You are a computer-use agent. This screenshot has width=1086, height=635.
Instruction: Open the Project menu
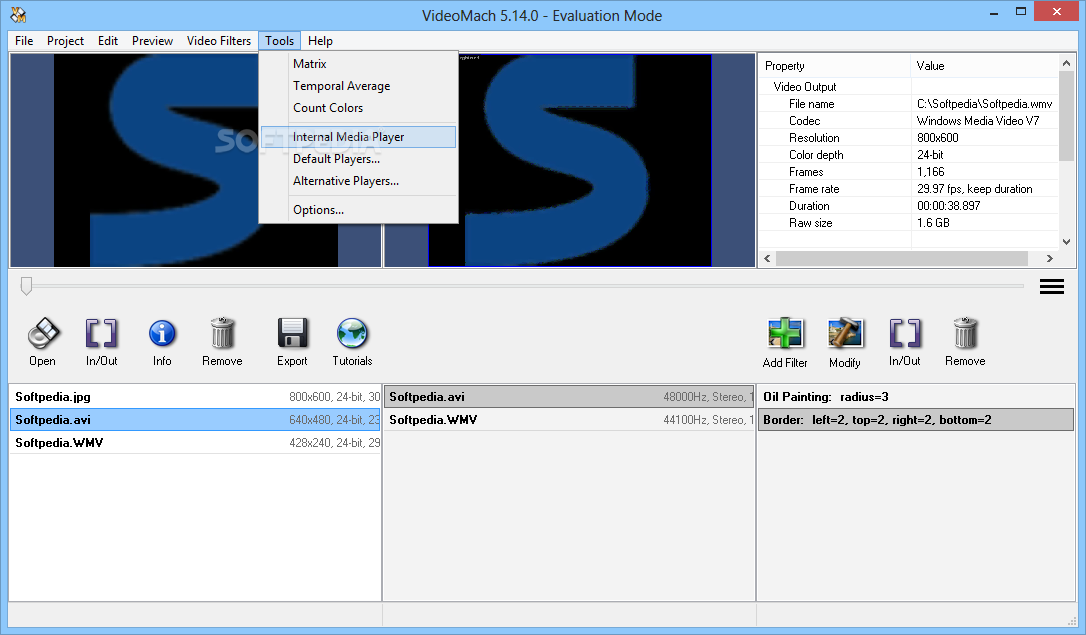click(x=65, y=41)
